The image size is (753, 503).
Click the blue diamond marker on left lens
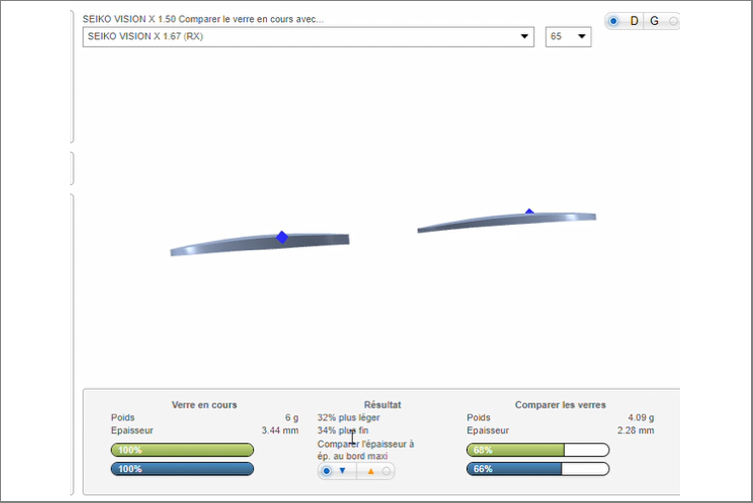click(282, 237)
